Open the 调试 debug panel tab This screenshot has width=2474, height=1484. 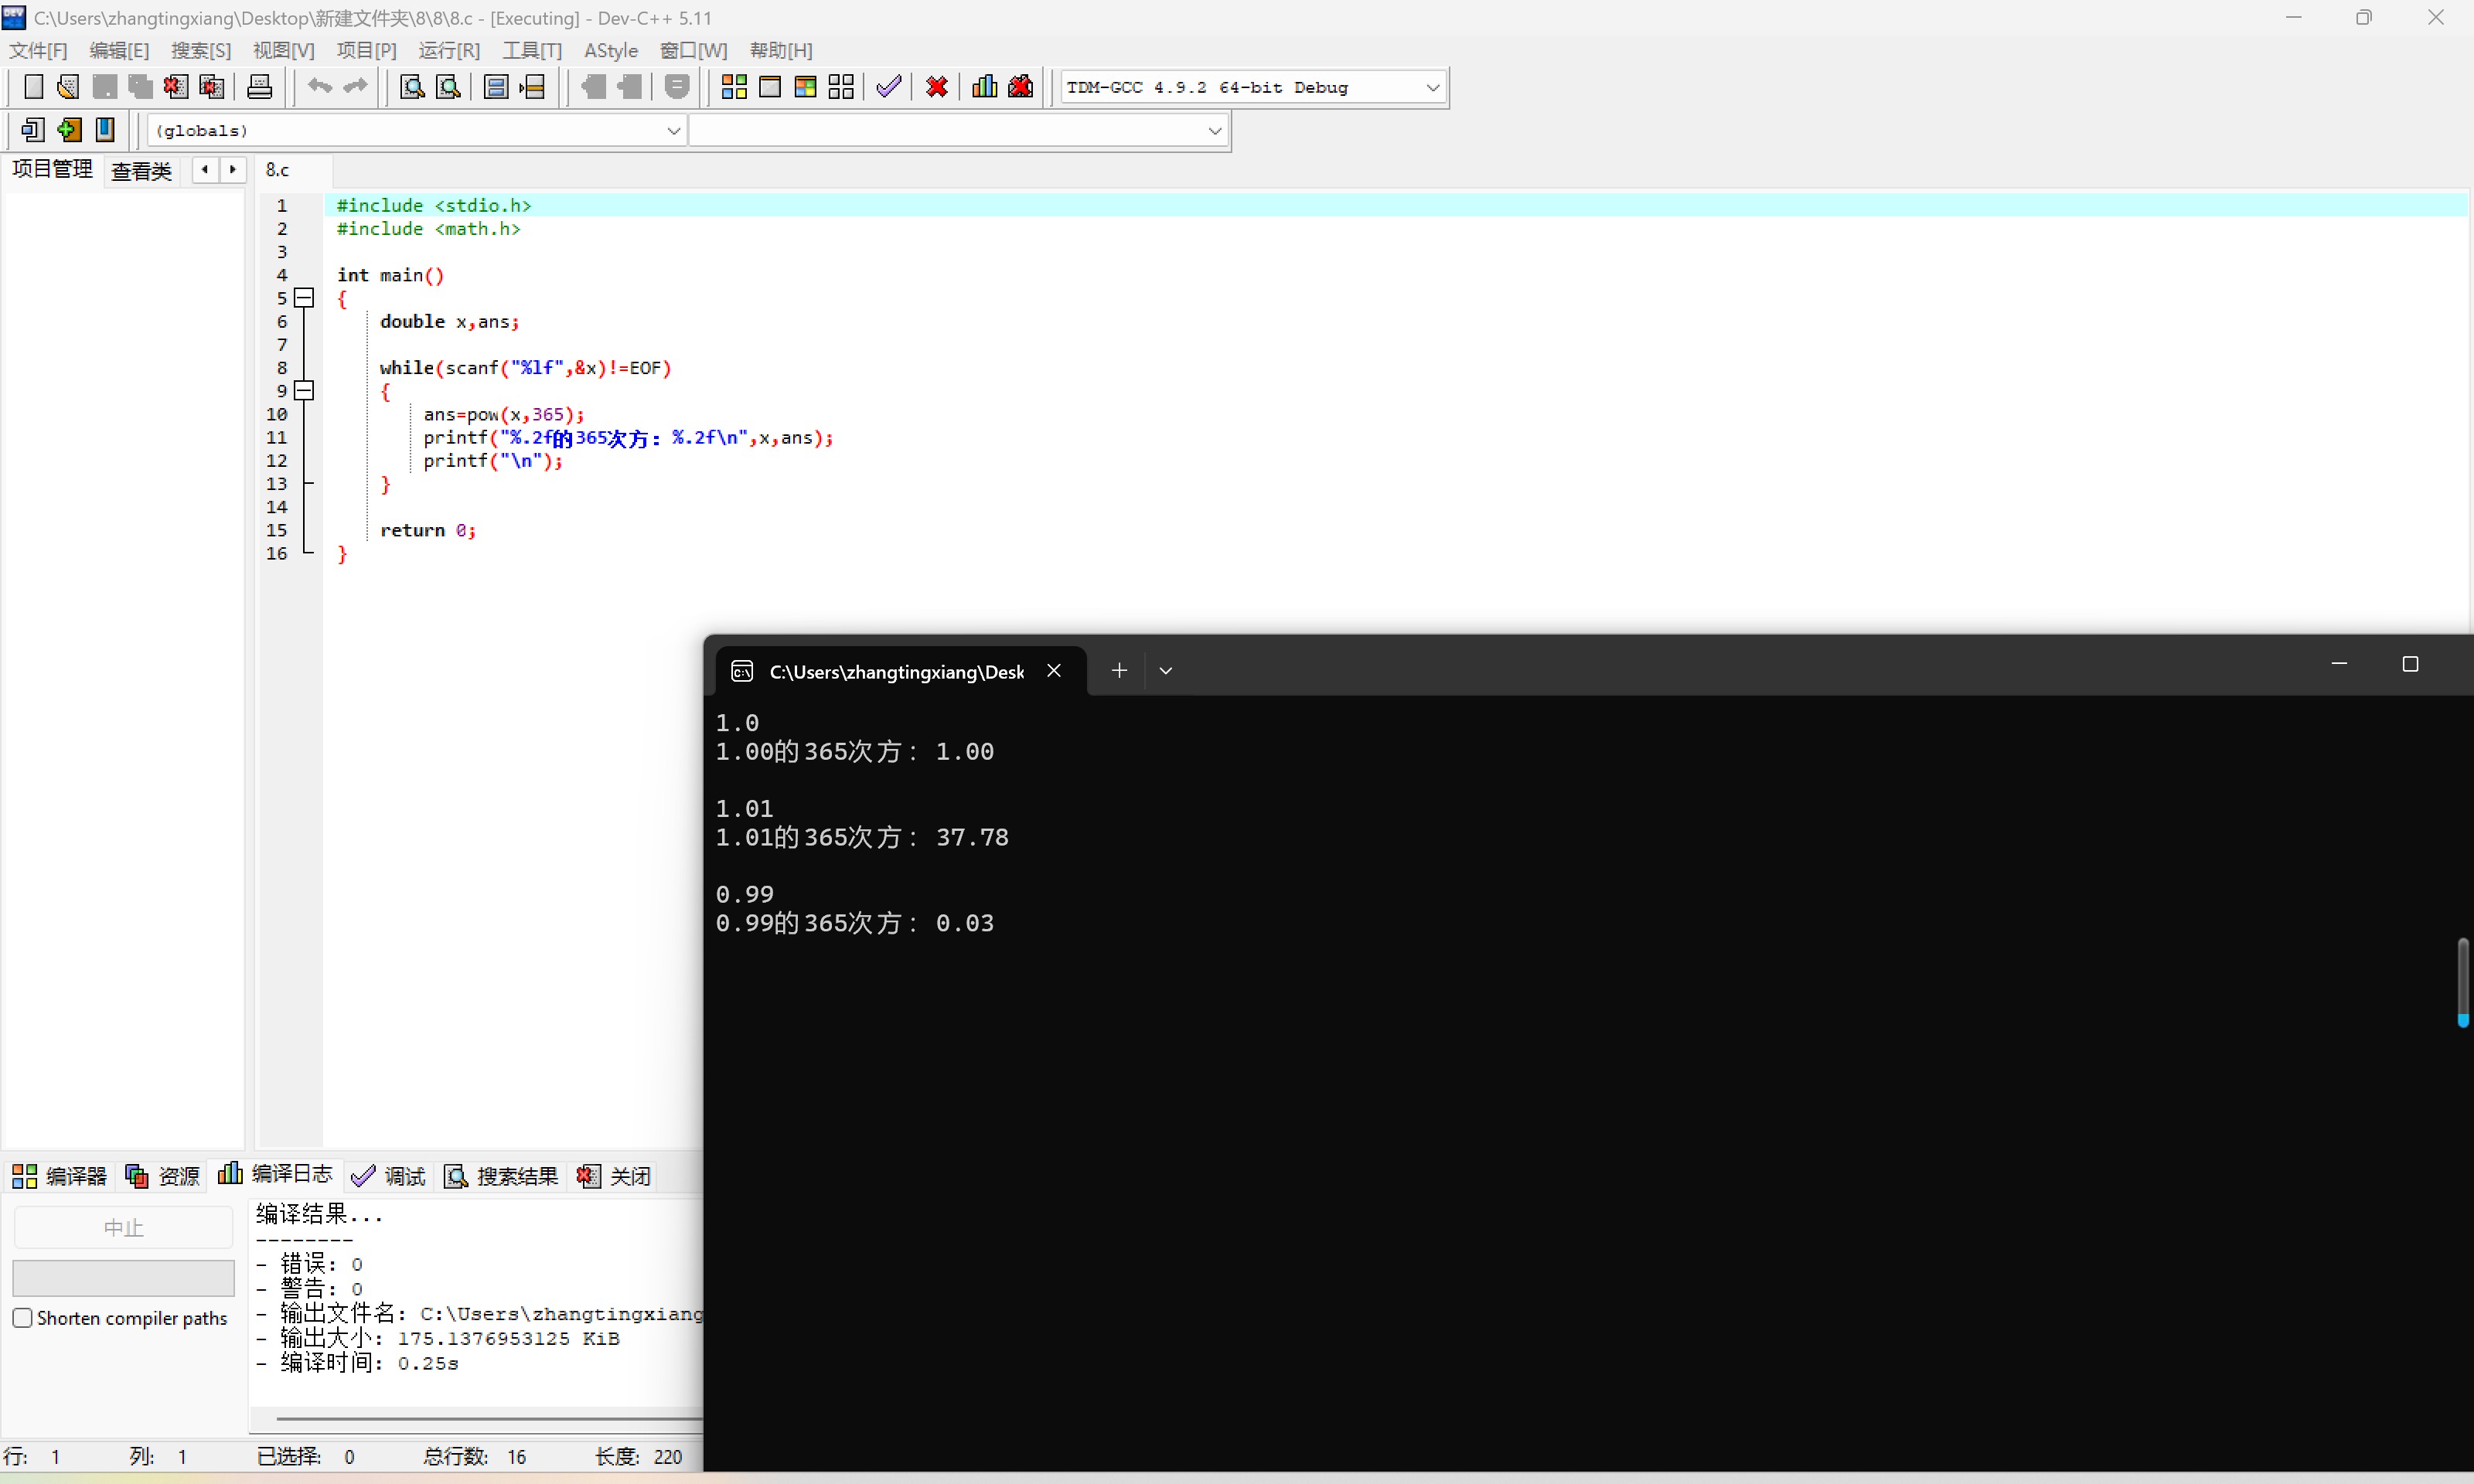click(390, 1176)
